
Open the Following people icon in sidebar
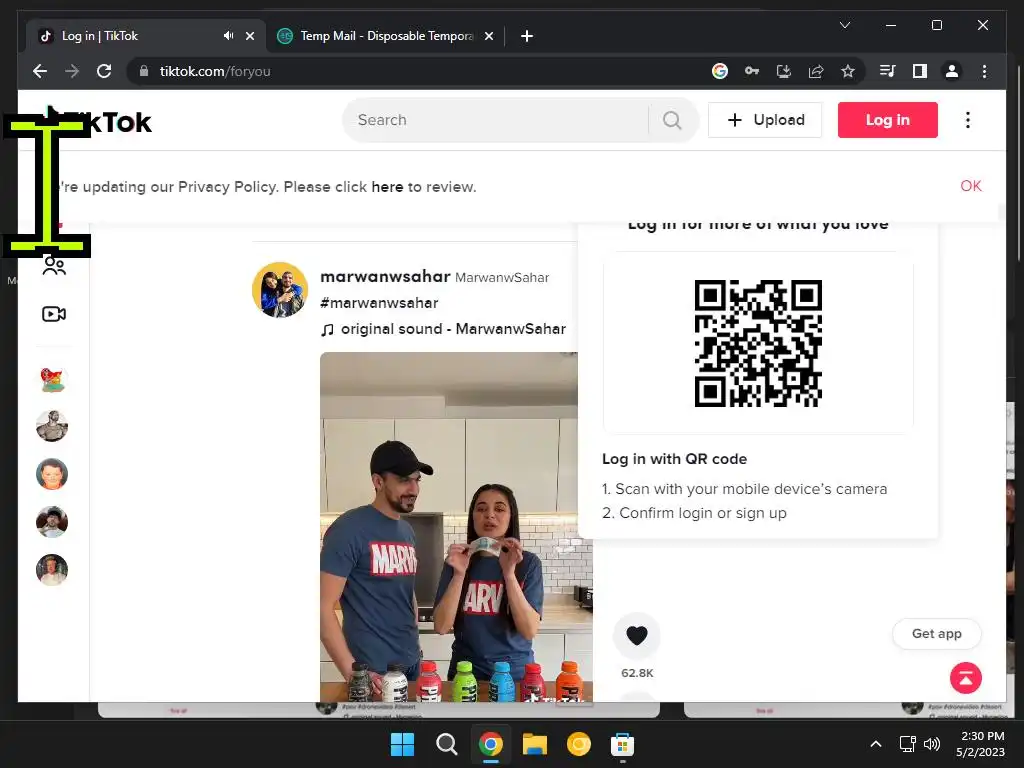[54, 265]
